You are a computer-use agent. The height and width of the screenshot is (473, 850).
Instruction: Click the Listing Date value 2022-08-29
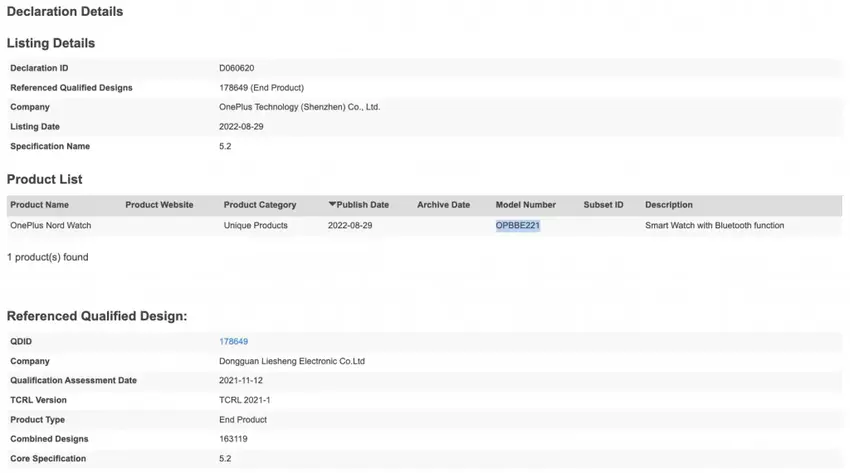(241, 127)
